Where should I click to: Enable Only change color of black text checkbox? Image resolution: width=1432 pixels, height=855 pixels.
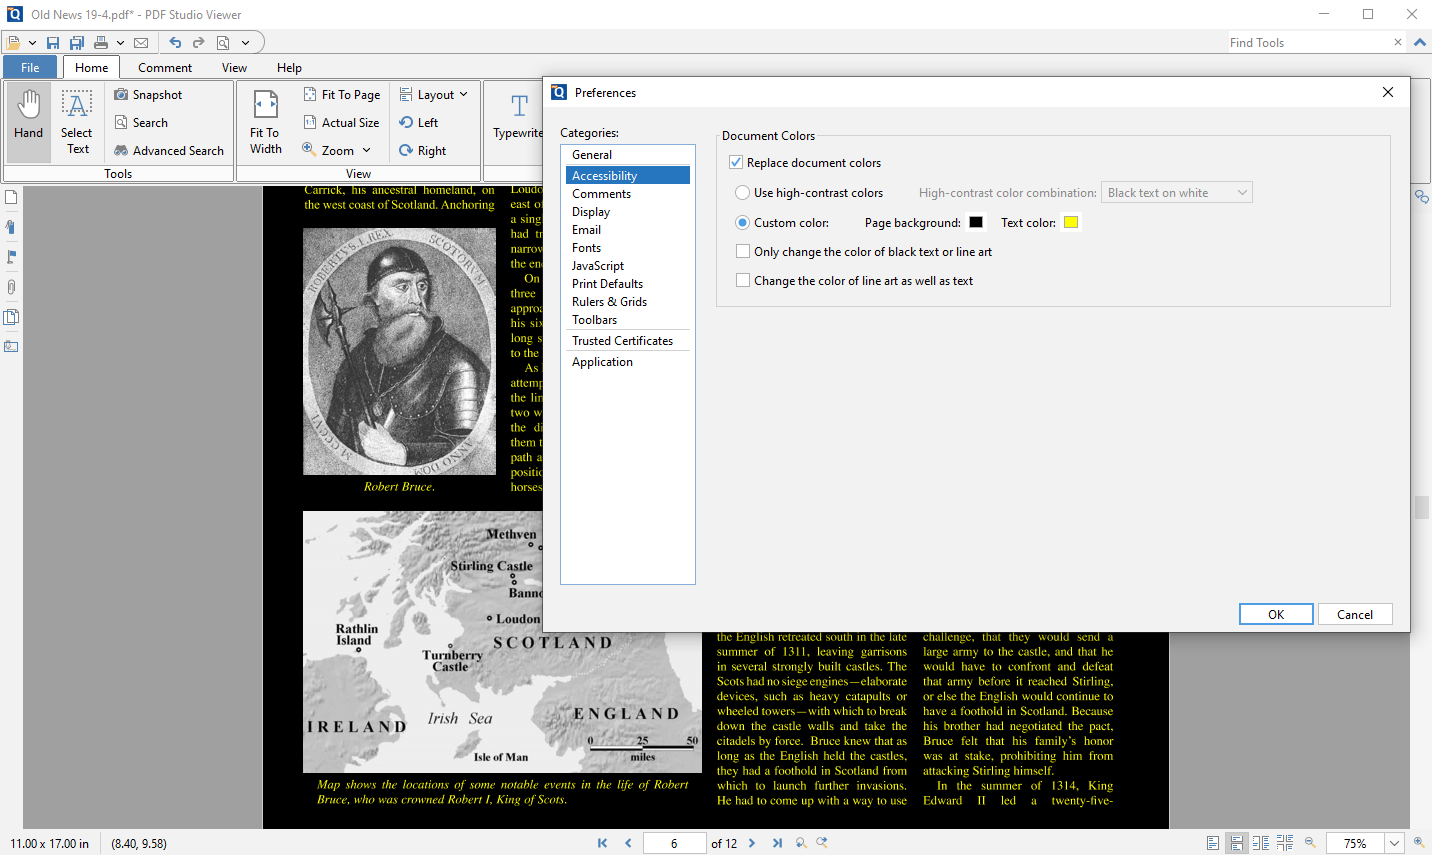point(743,252)
